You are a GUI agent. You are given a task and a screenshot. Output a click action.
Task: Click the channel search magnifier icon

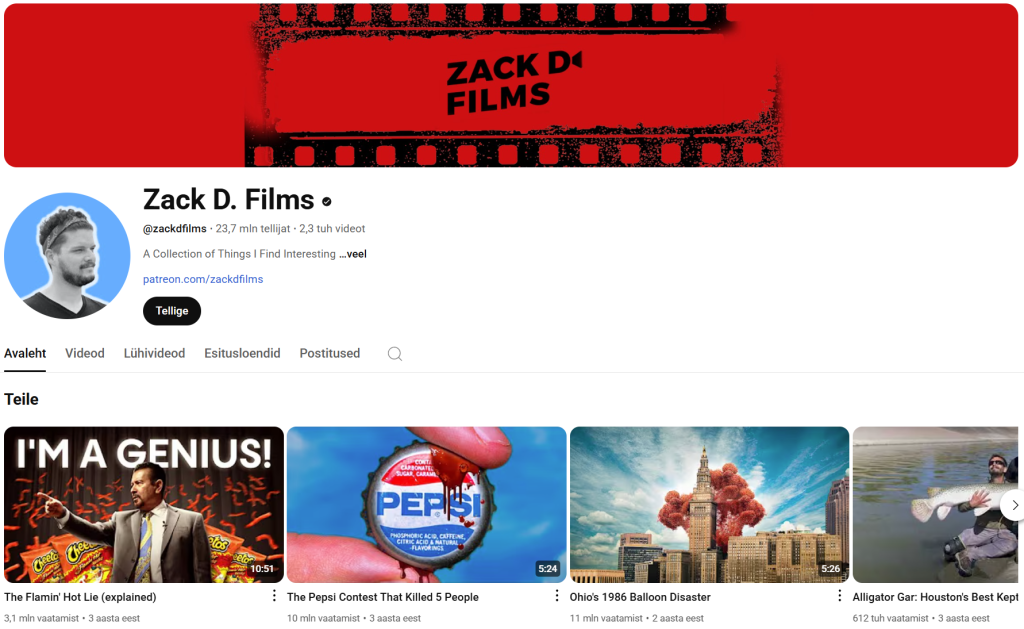(x=395, y=354)
